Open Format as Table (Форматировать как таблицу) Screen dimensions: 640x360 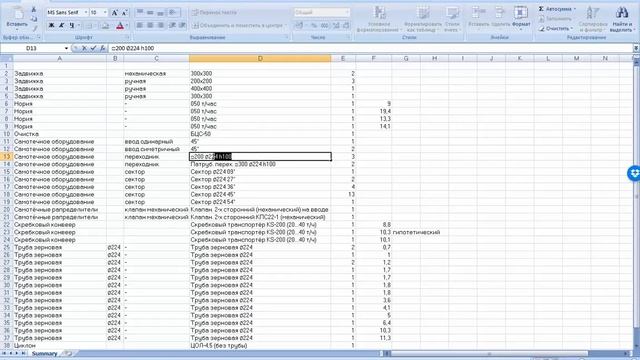coord(423,19)
